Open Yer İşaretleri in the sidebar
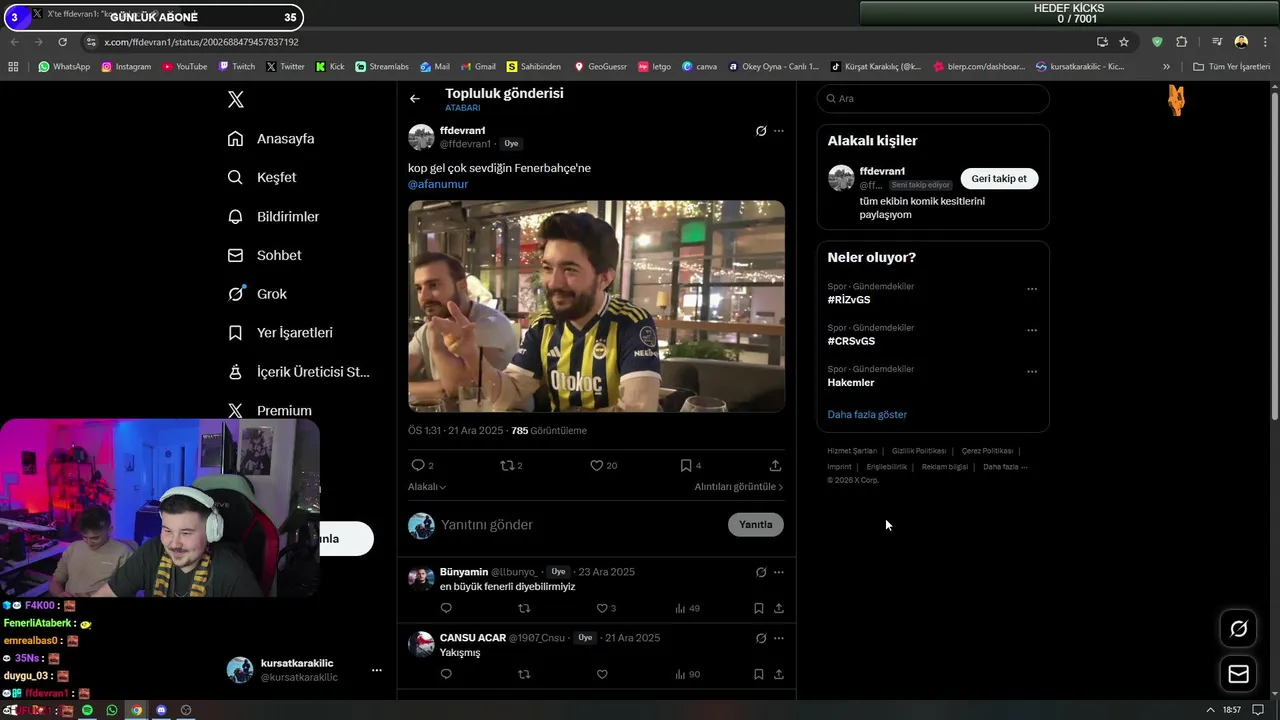This screenshot has height=720, width=1280. (x=280, y=332)
